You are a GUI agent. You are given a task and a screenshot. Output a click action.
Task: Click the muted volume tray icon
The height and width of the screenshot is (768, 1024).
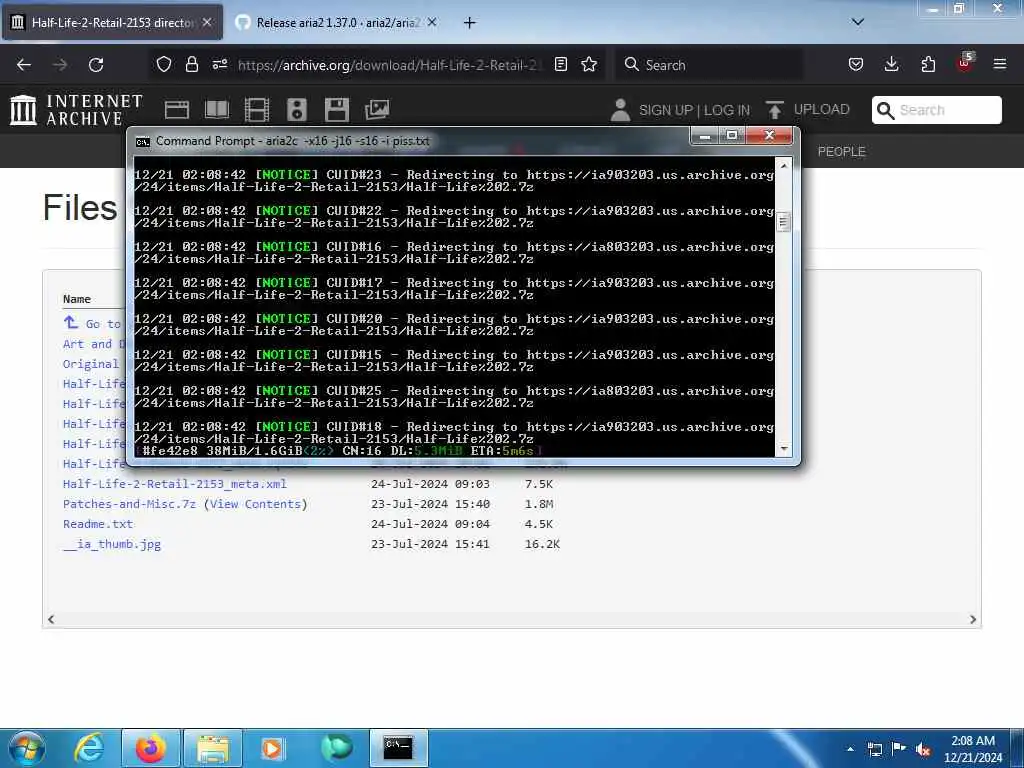(x=923, y=749)
